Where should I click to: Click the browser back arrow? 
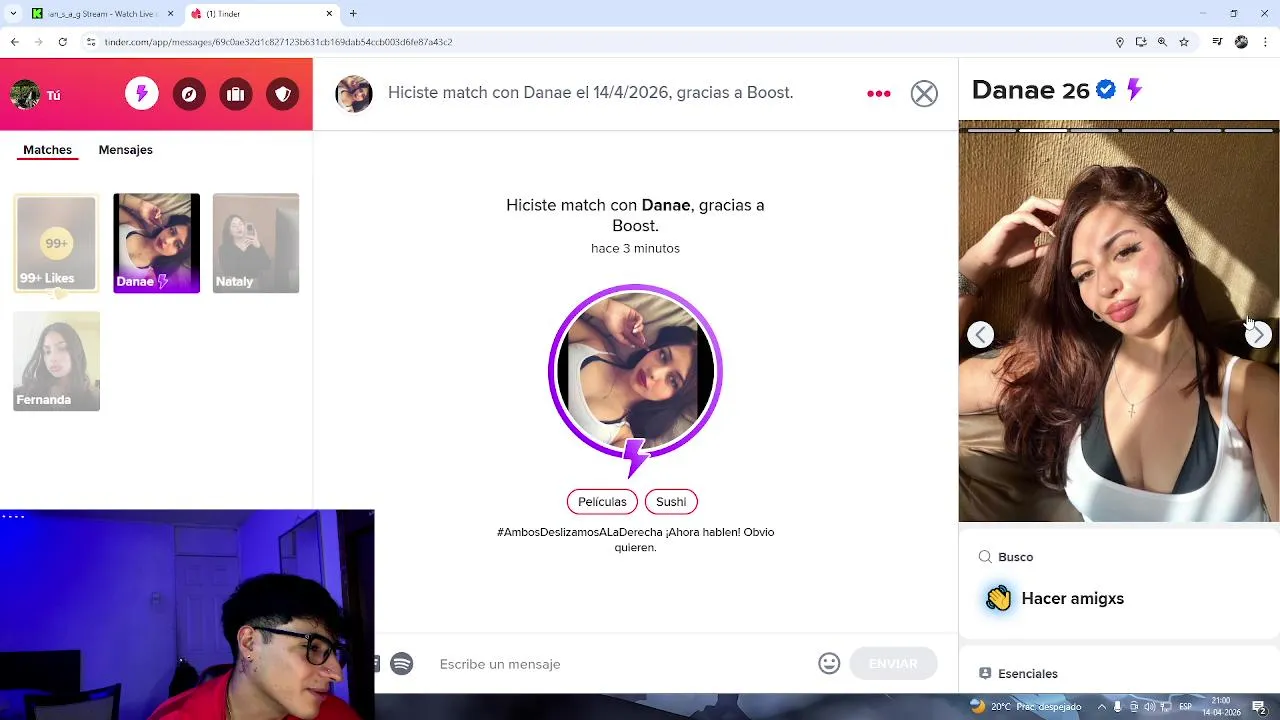pos(14,42)
